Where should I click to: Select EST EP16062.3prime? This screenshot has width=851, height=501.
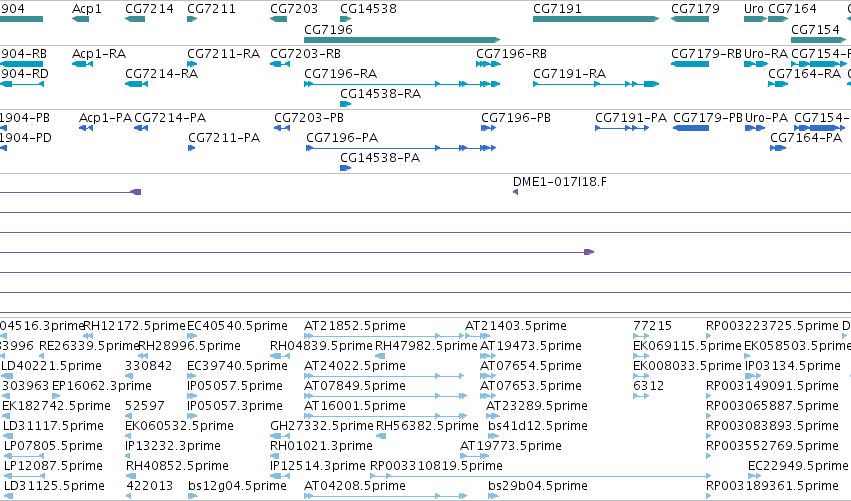(x=101, y=386)
